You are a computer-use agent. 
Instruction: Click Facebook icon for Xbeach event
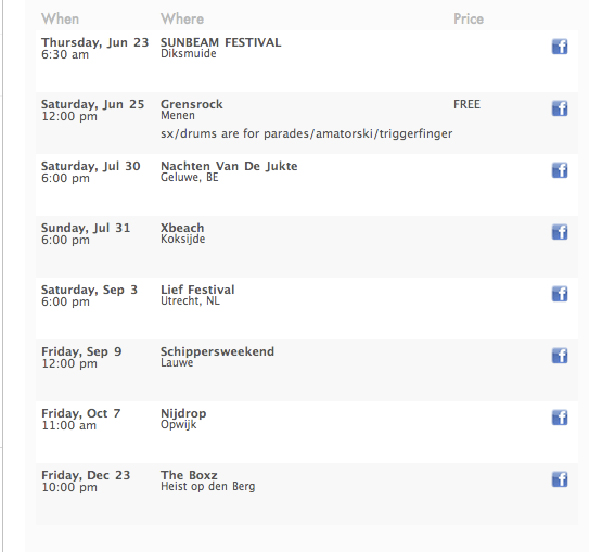[559, 232]
